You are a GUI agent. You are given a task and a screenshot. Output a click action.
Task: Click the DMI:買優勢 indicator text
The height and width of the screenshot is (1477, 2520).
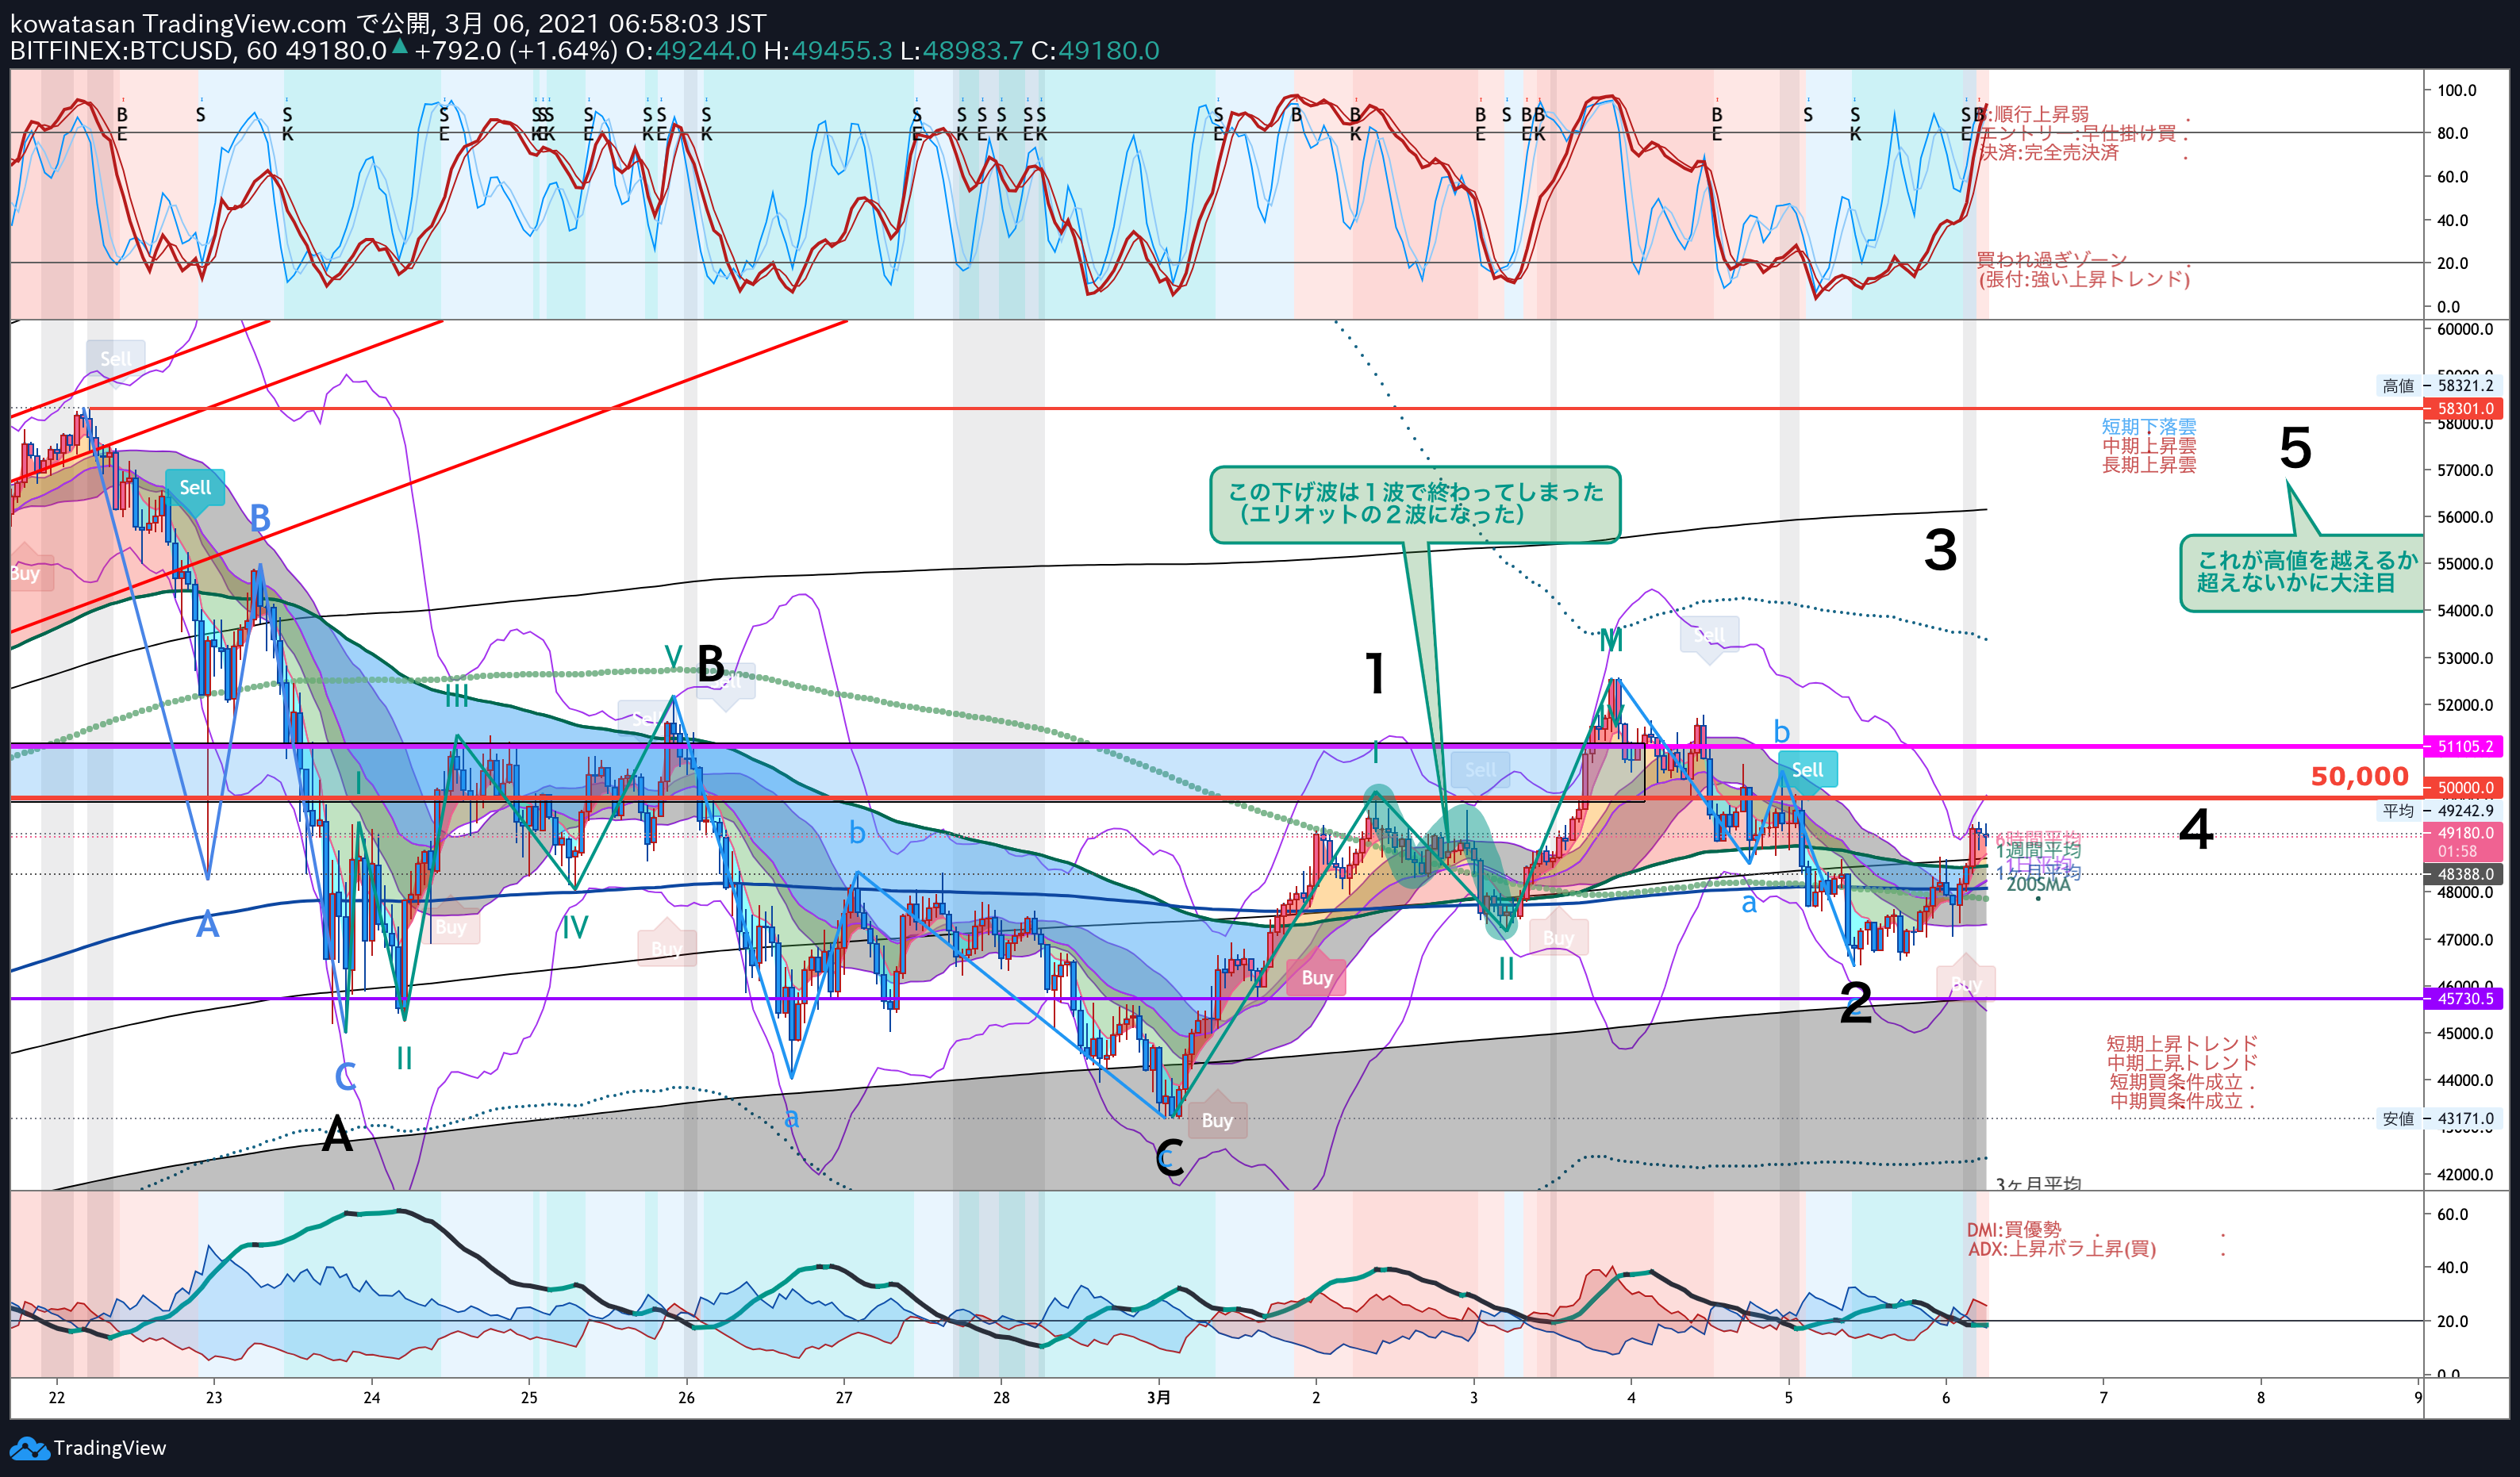(2014, 1229)
